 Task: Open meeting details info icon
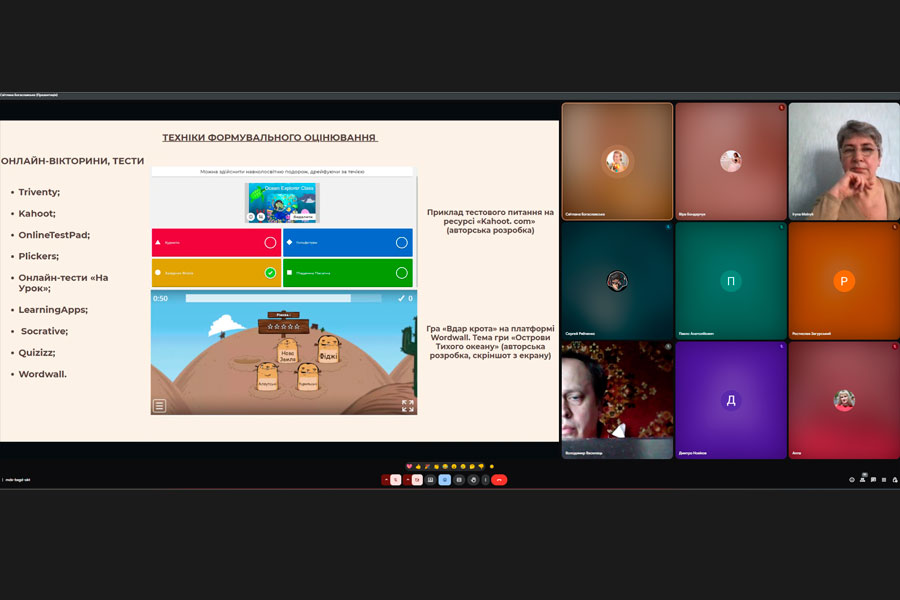[852, 480]
